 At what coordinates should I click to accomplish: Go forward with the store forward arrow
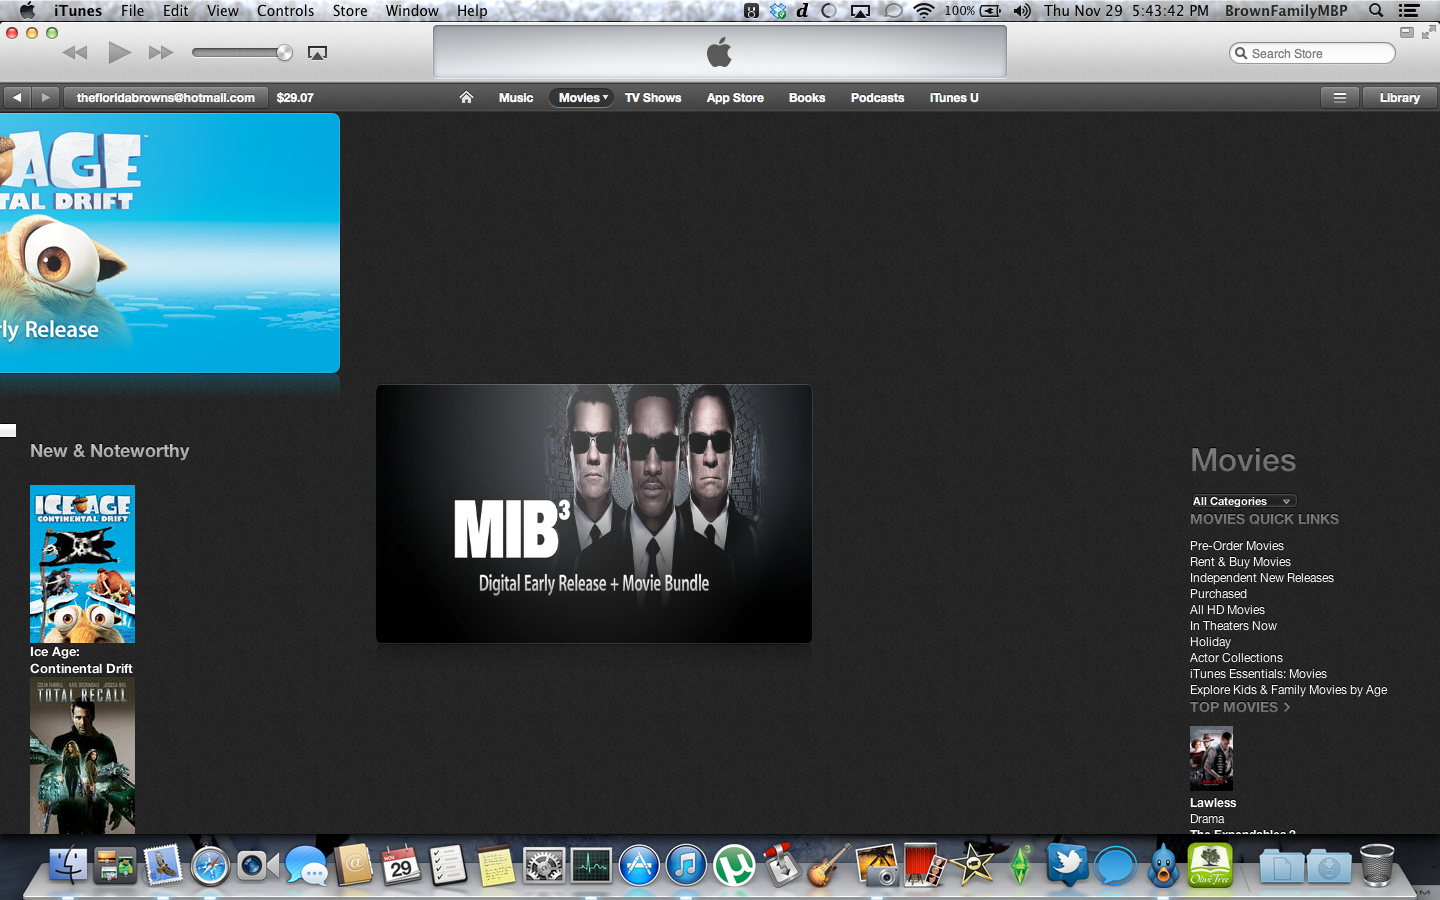click(x=45, y=97)
